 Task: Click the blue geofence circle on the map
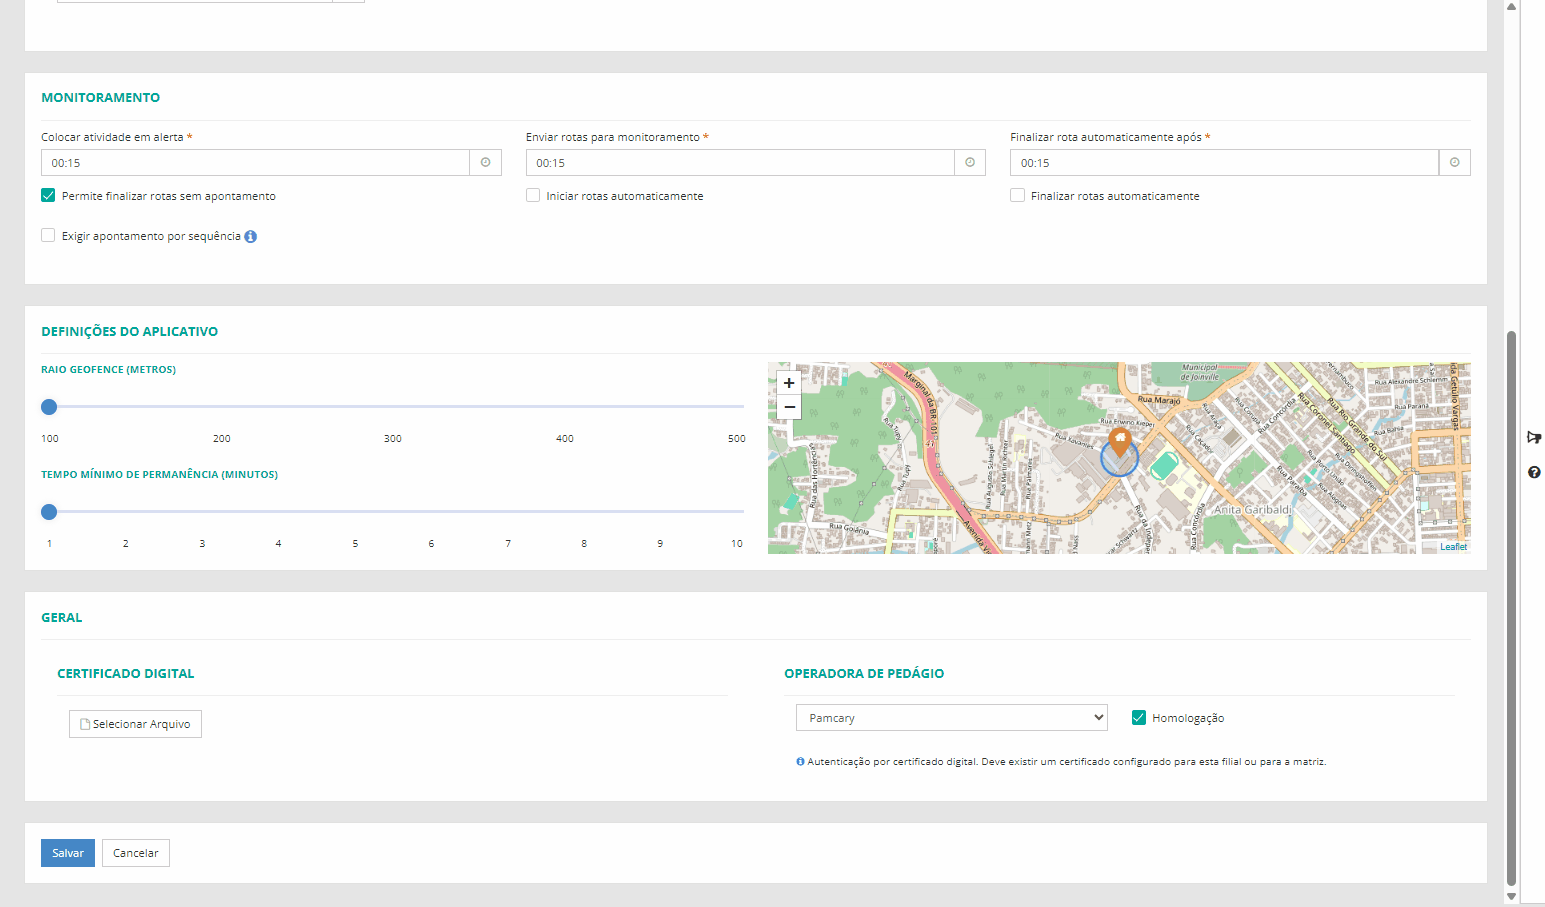(1120, 459)
